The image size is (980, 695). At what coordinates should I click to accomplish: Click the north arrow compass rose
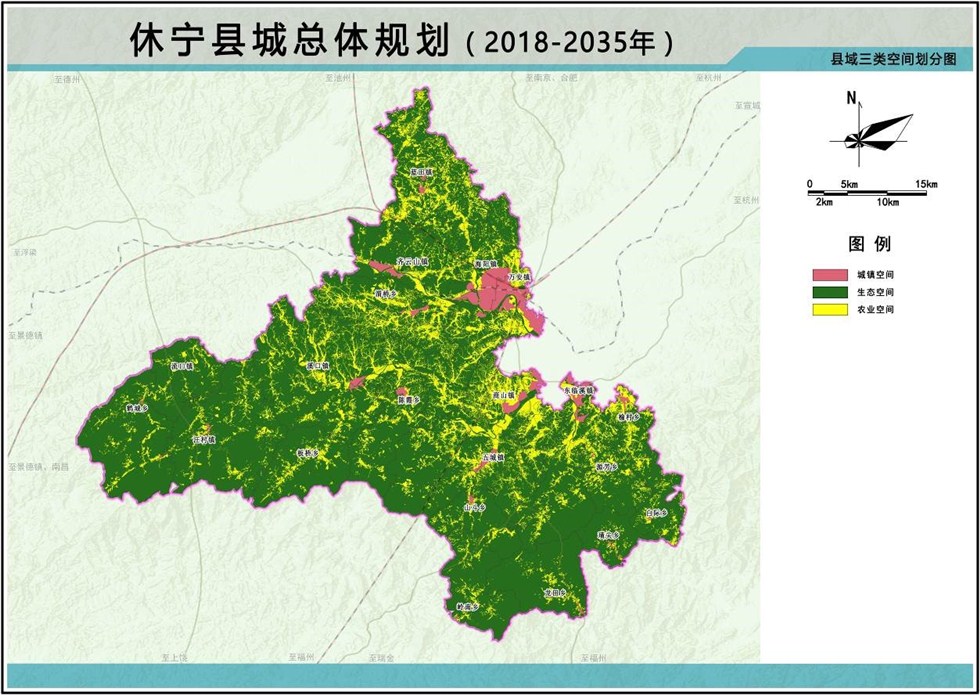pos(871,130)
